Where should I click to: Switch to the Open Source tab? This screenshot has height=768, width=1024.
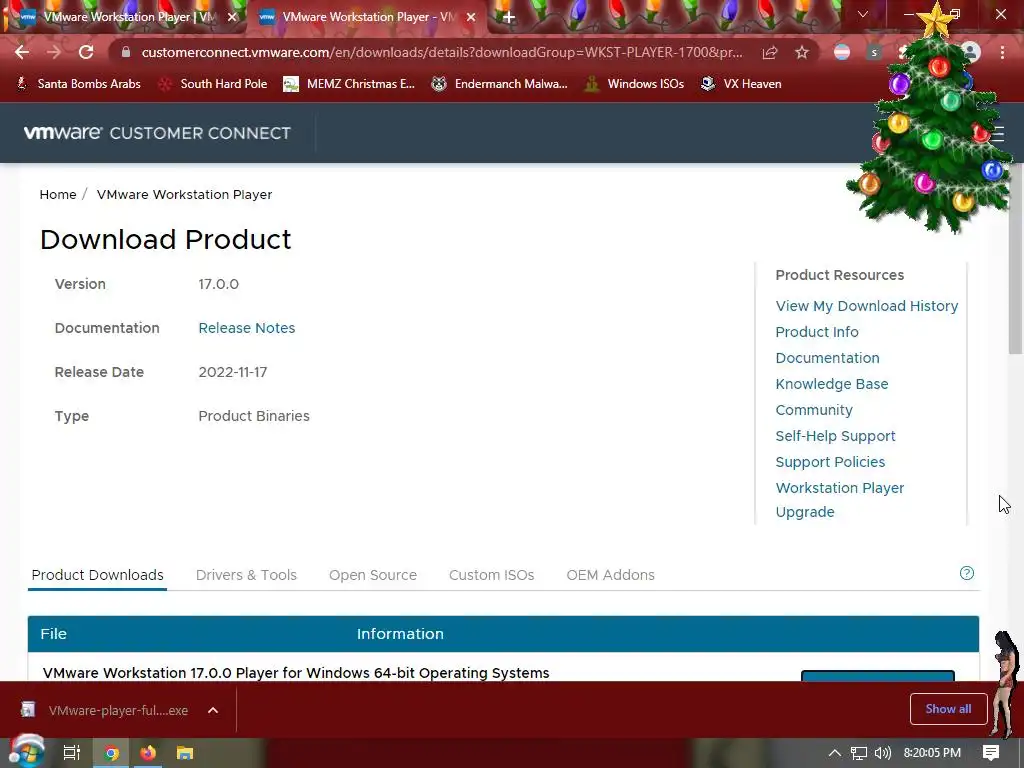(372, 575)
